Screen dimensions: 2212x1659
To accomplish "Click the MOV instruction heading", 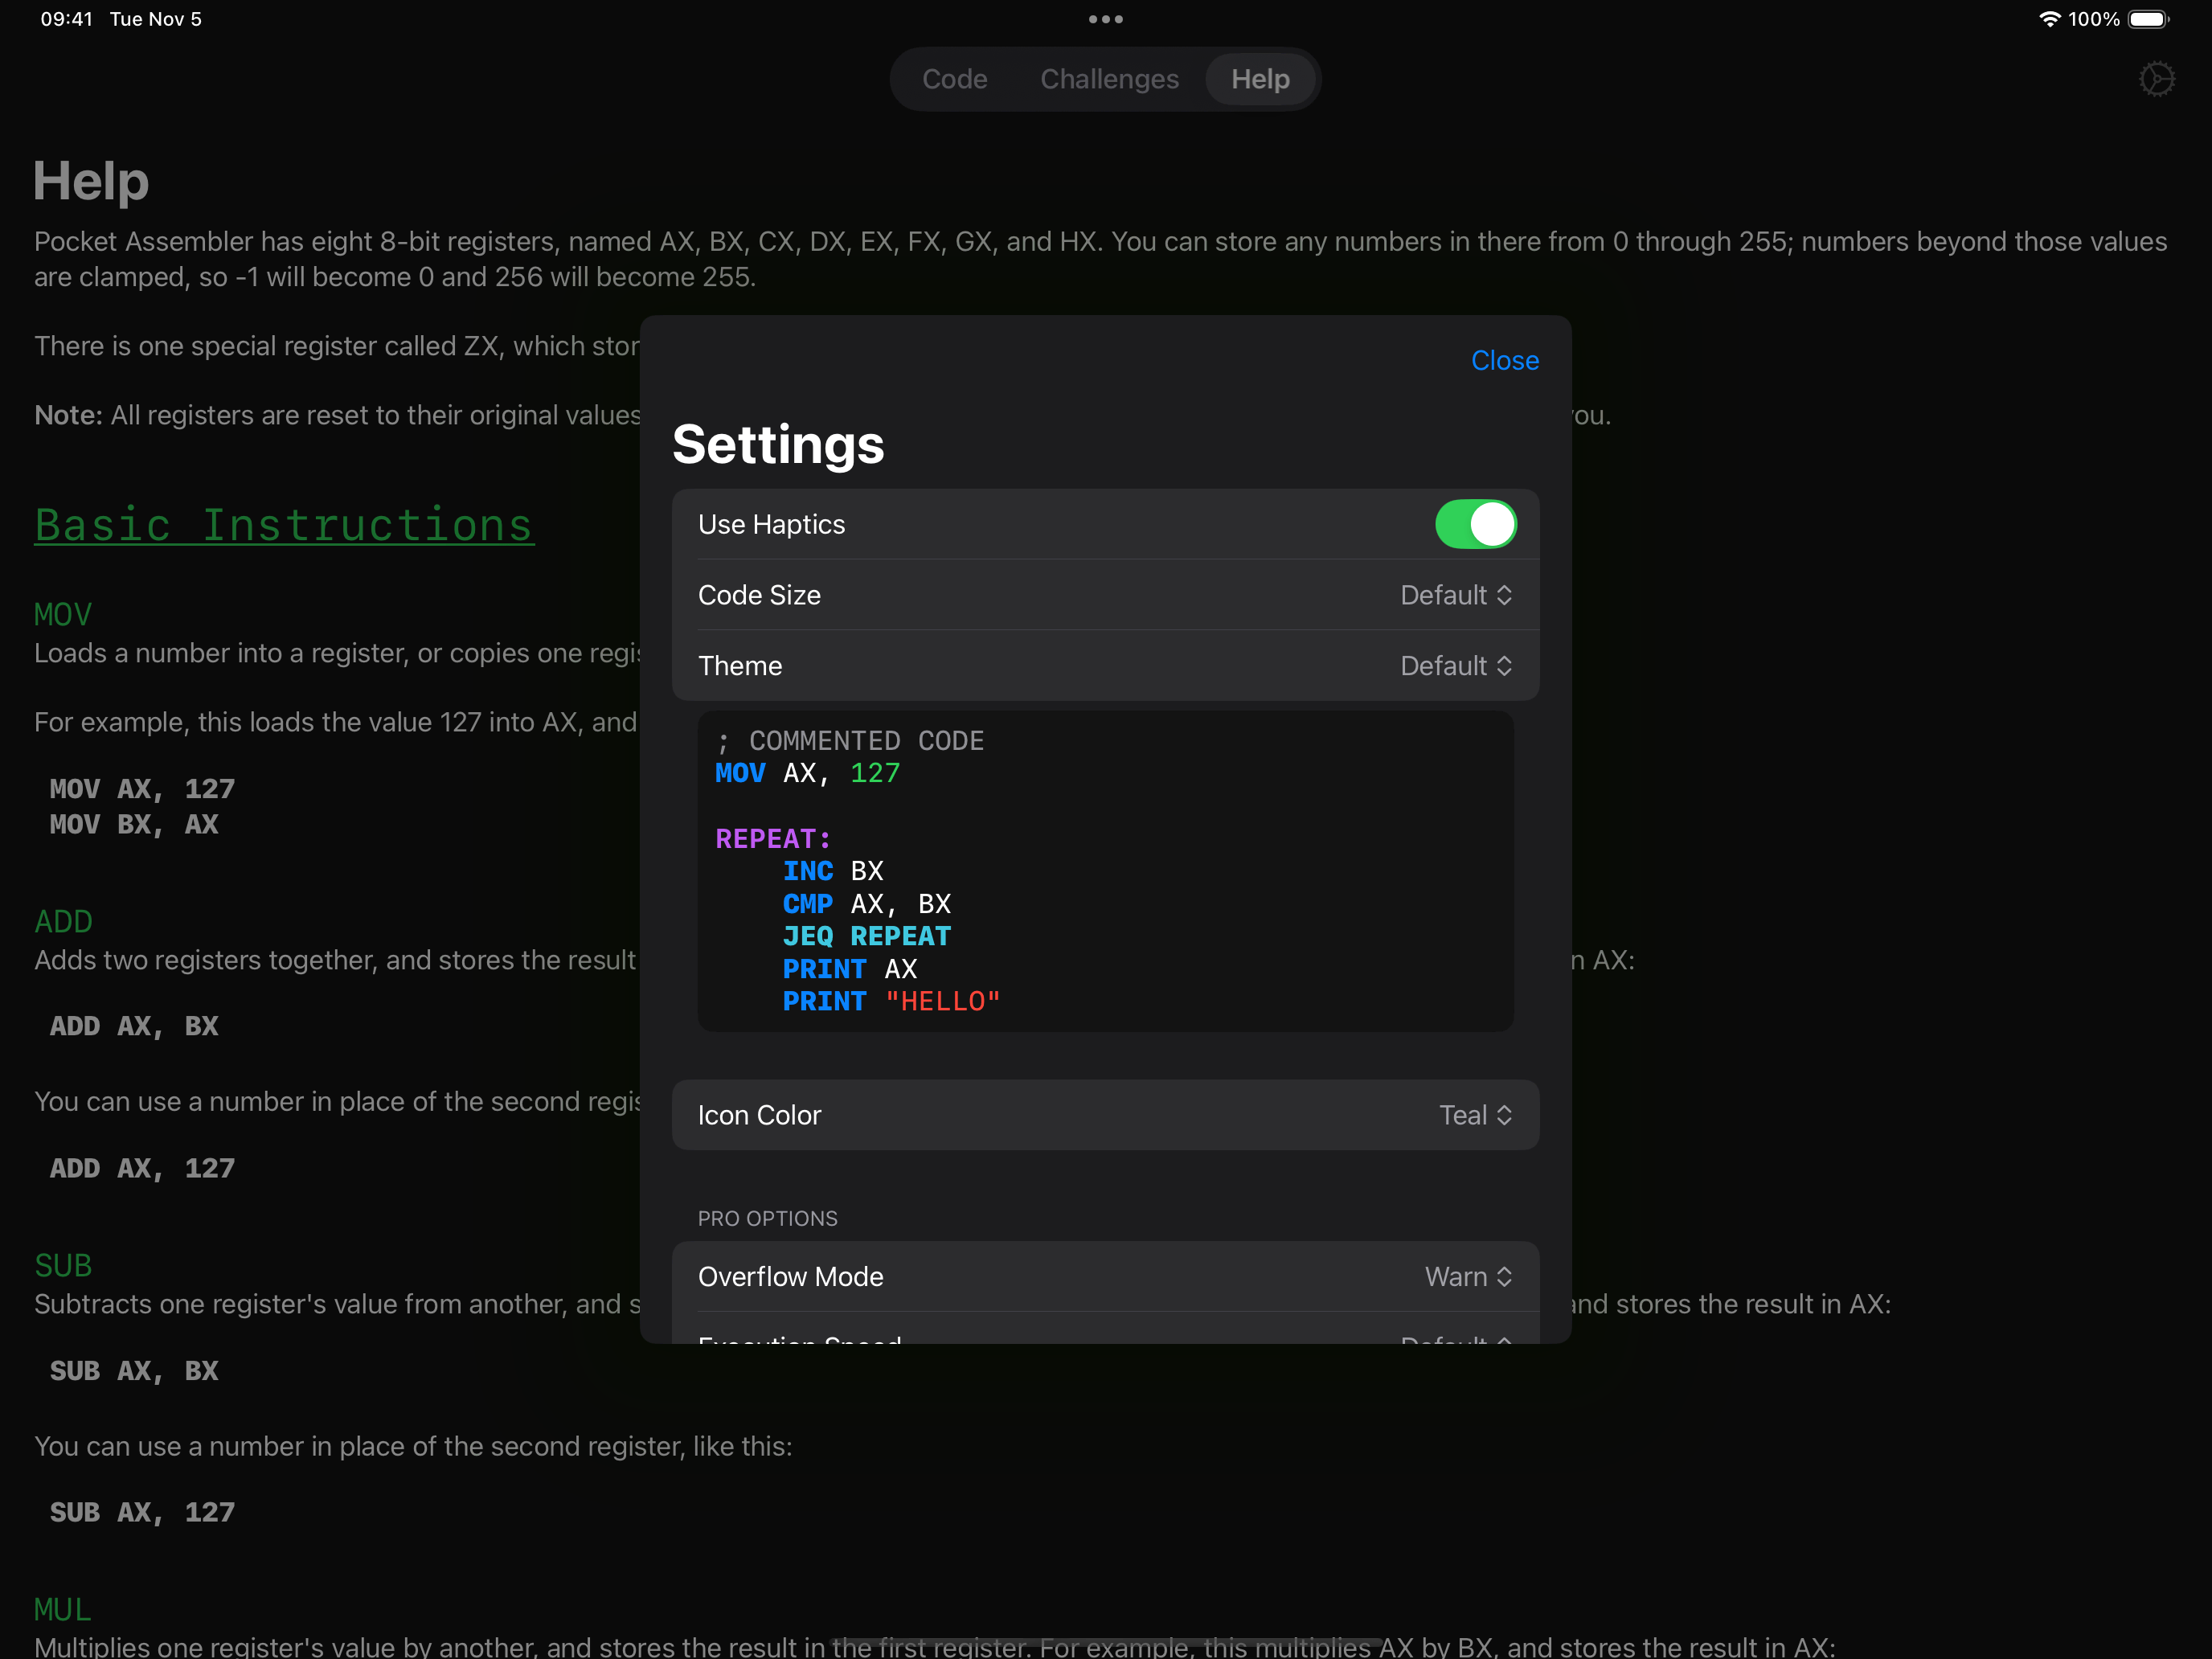I will click(63, 614).
